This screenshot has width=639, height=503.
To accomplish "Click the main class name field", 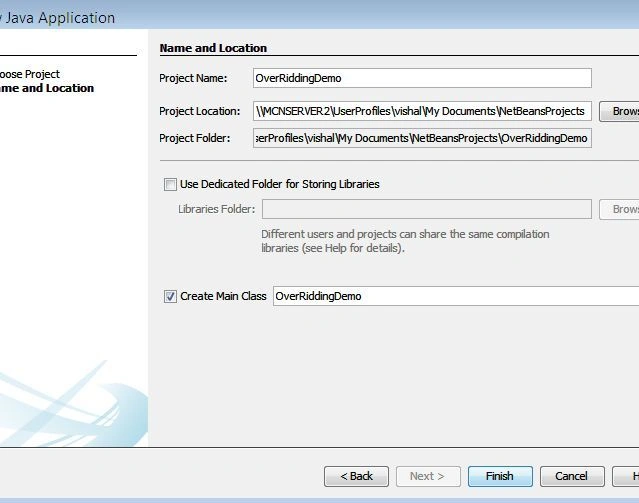I will coord(456,296).
